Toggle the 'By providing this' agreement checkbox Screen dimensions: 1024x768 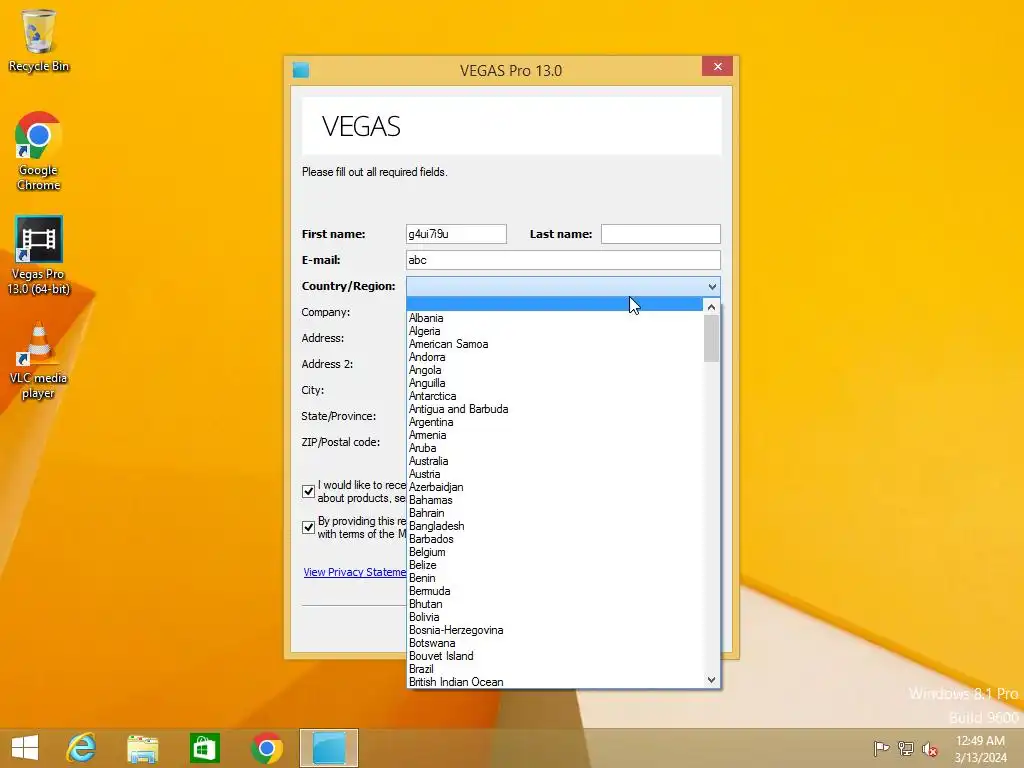click(x=308, y=527)
